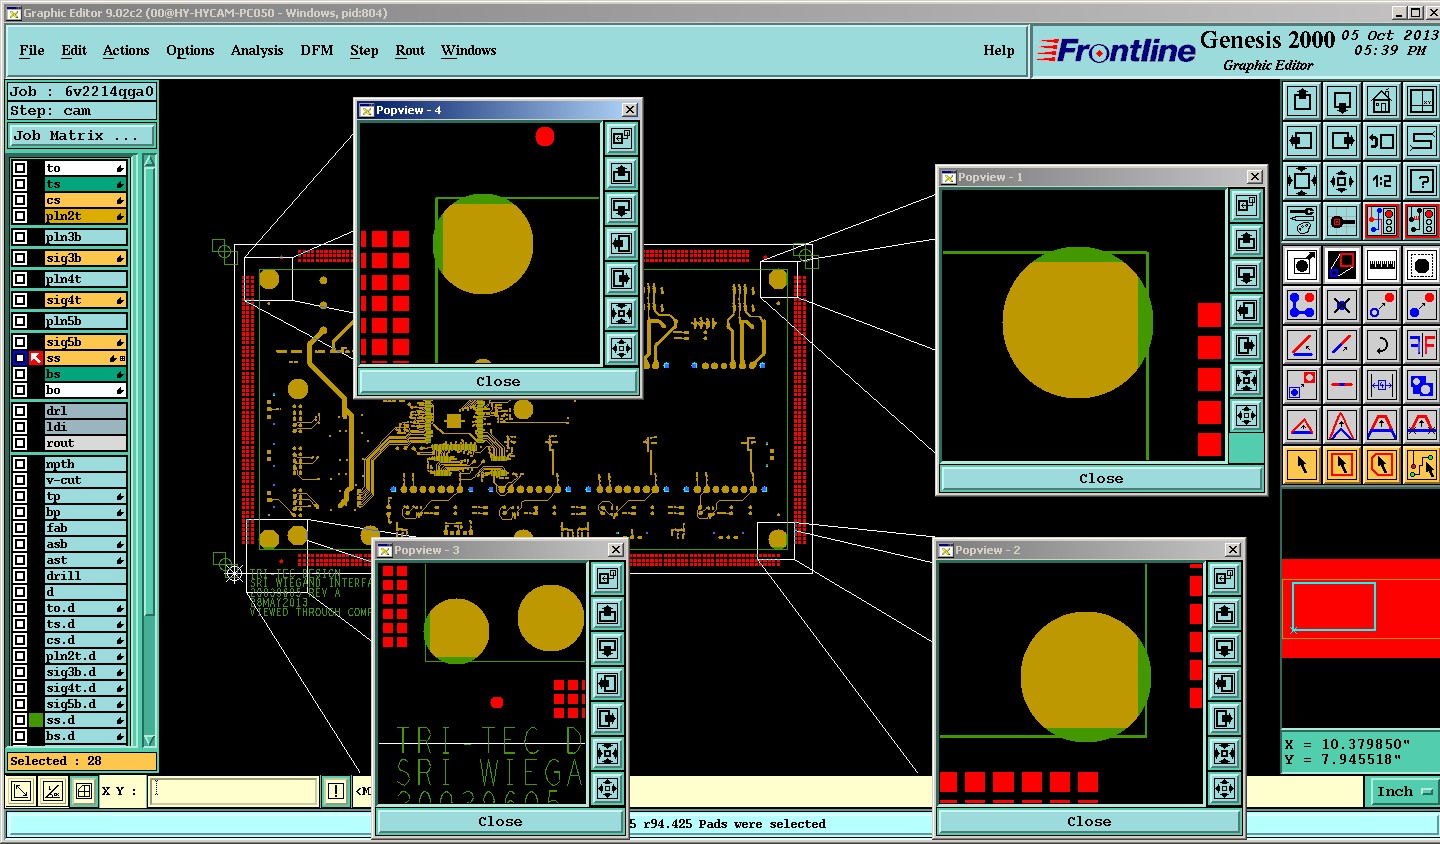Click the ruler measure tool icon

pos(1381,265)
